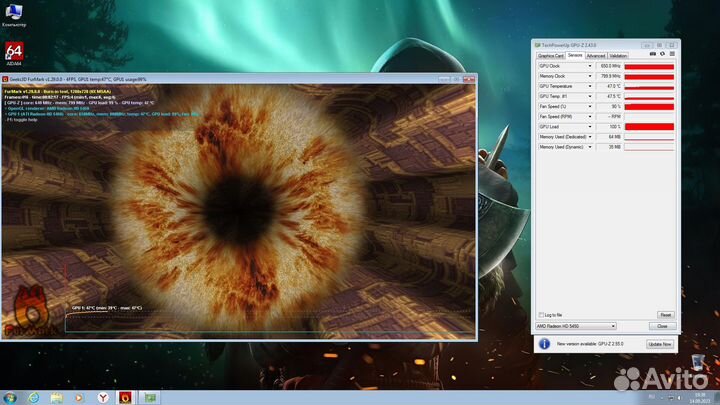Open the GPU-Z hamburger menu icon
Viewport: 720px width, 405px height.
pos(672,54)
